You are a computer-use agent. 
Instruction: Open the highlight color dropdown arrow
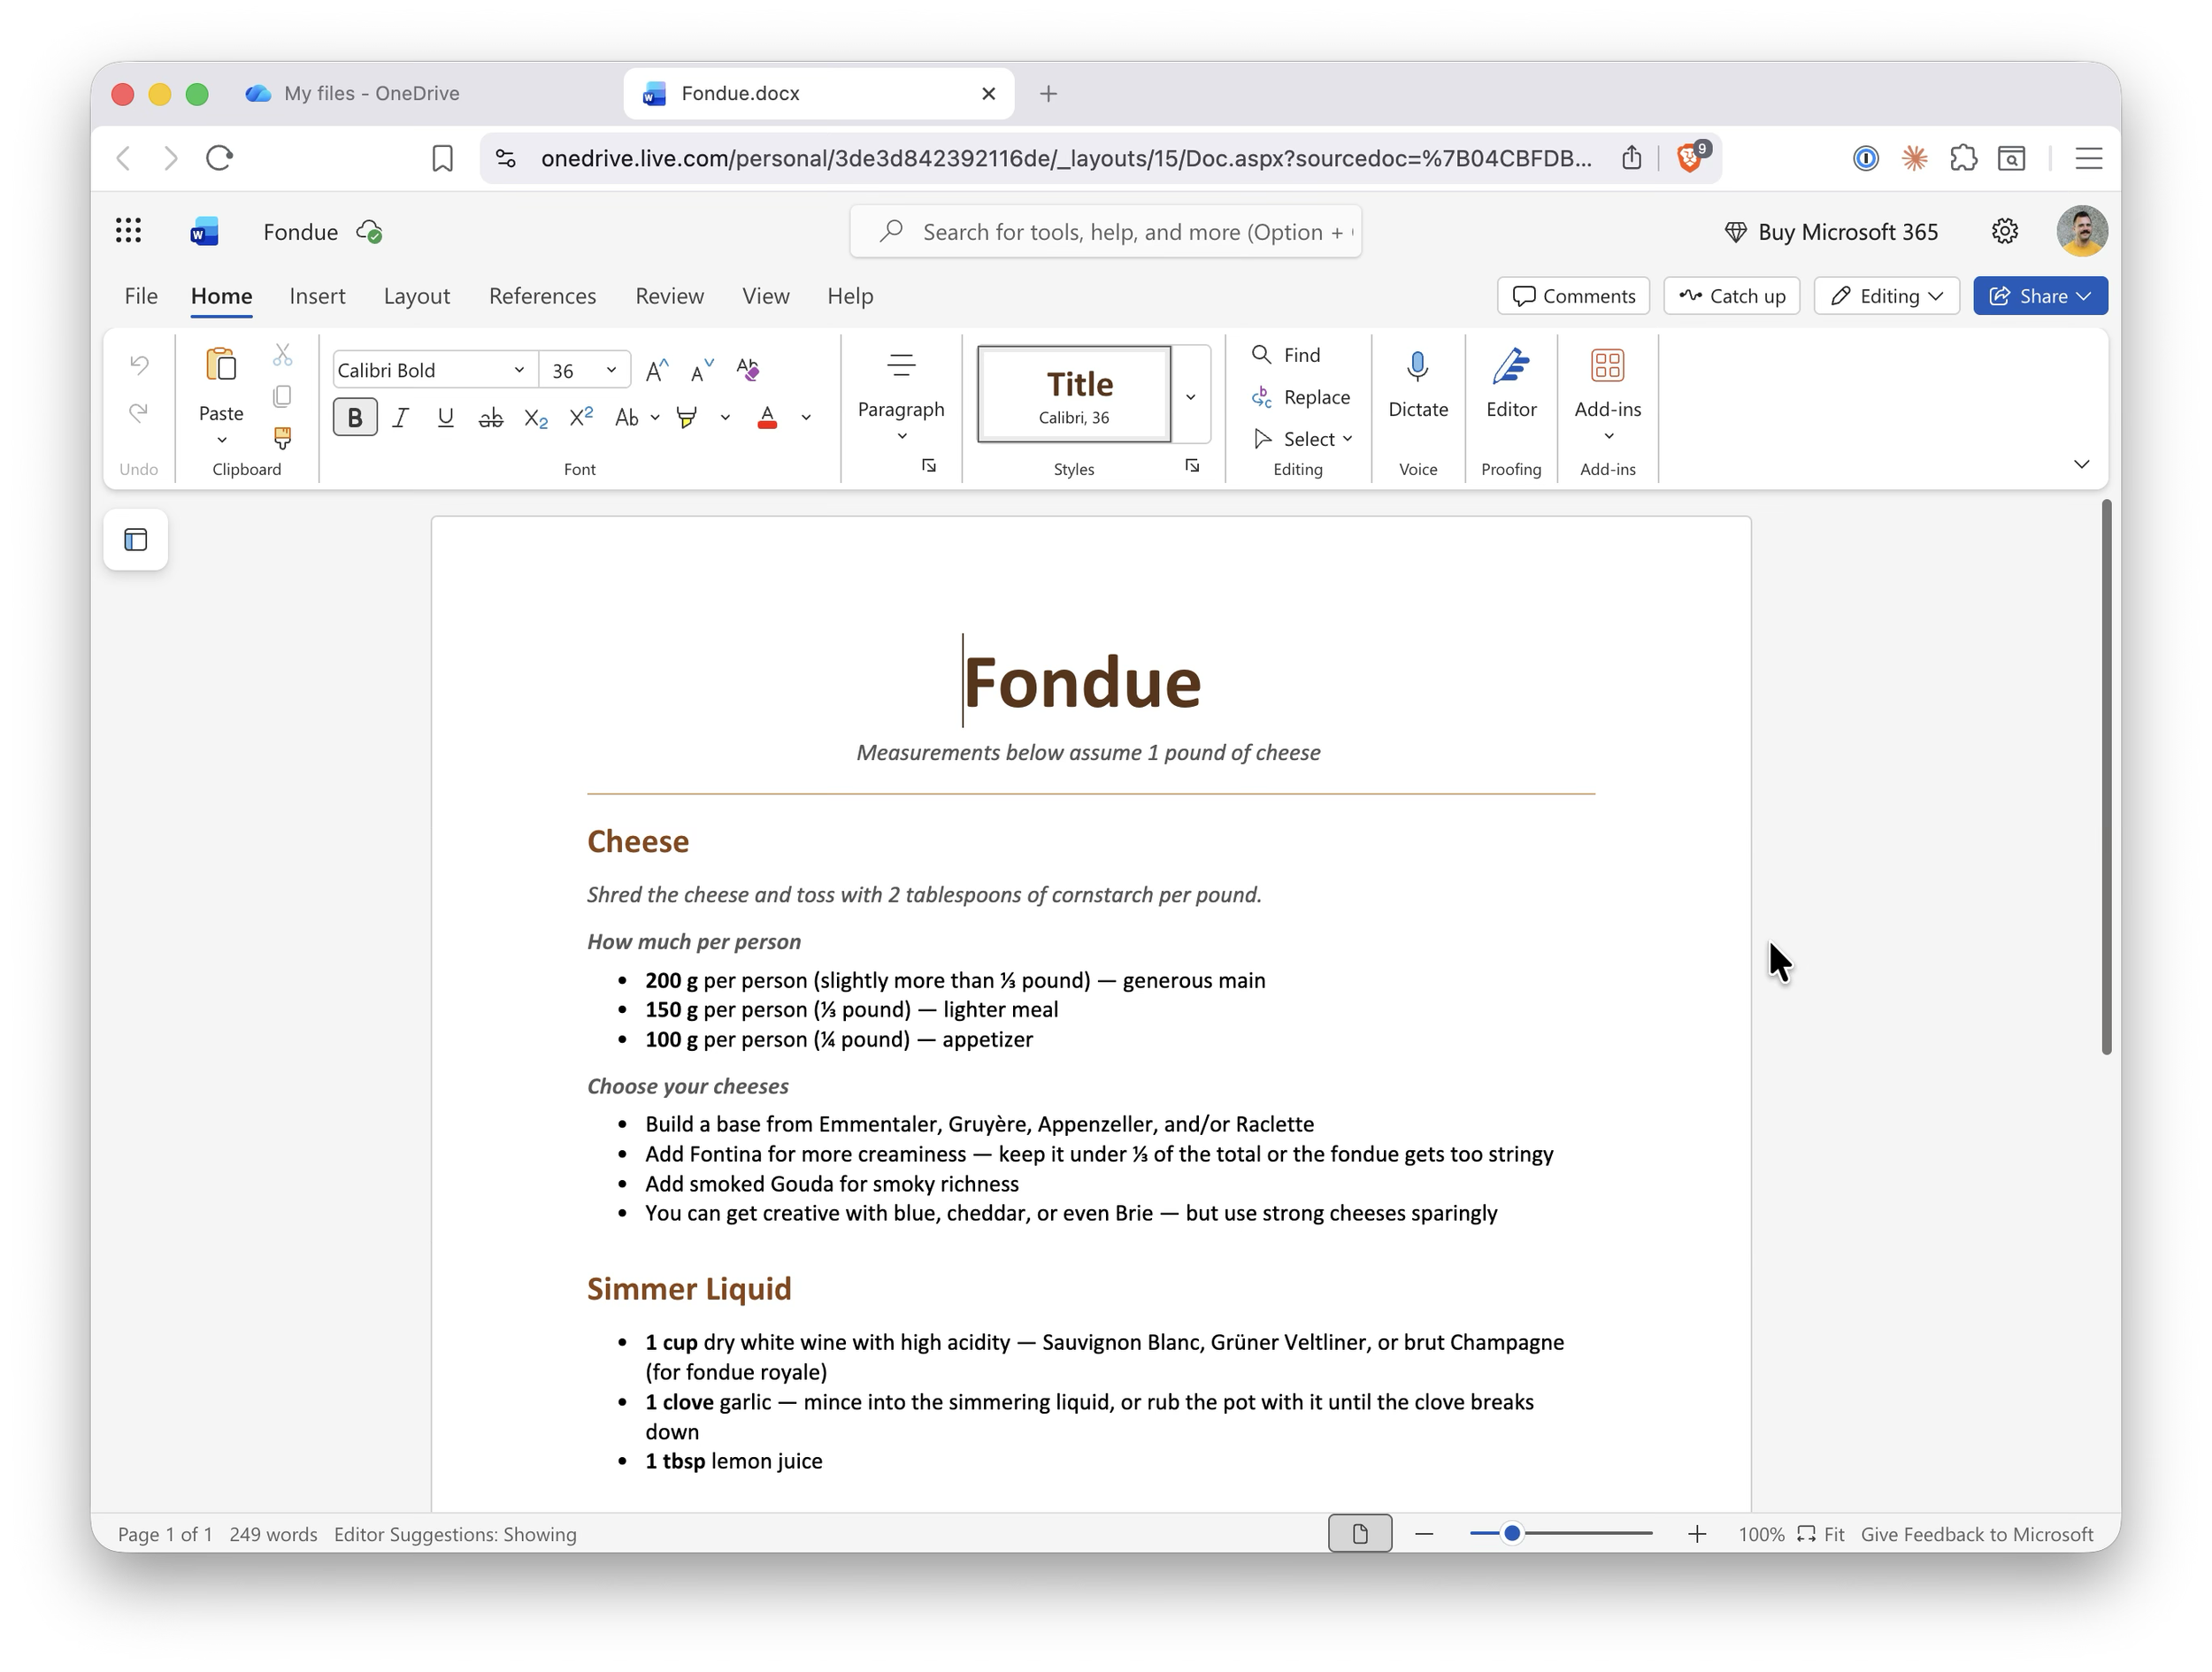725,418
